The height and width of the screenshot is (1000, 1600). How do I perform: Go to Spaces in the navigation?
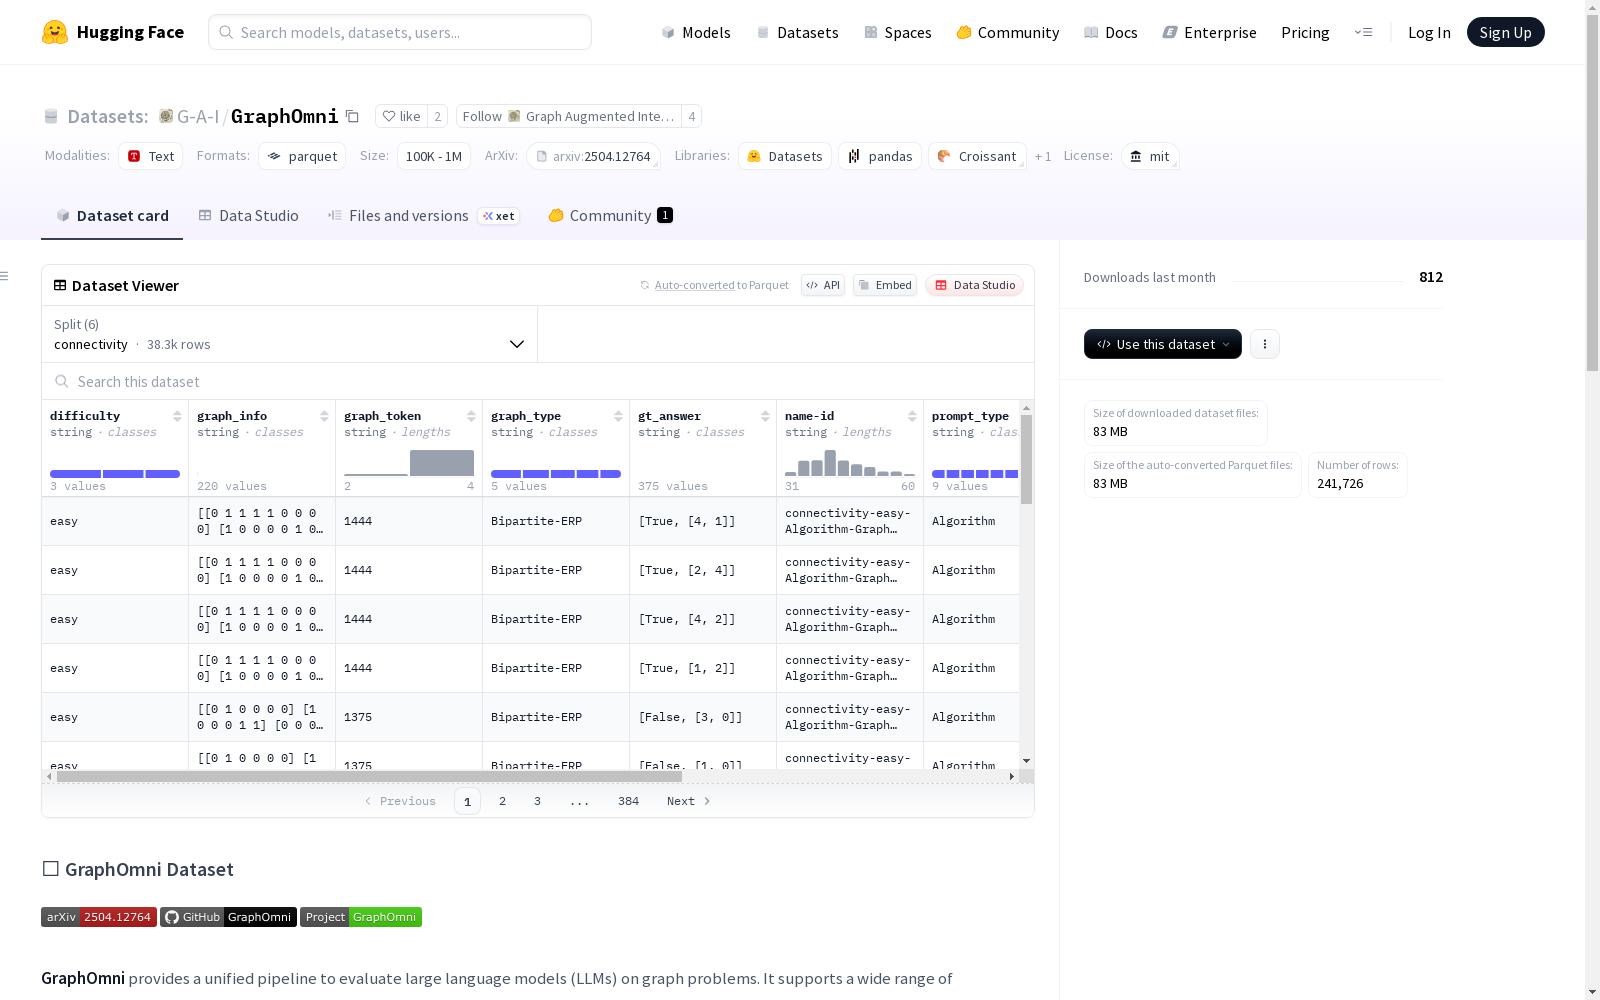[898, 32]
